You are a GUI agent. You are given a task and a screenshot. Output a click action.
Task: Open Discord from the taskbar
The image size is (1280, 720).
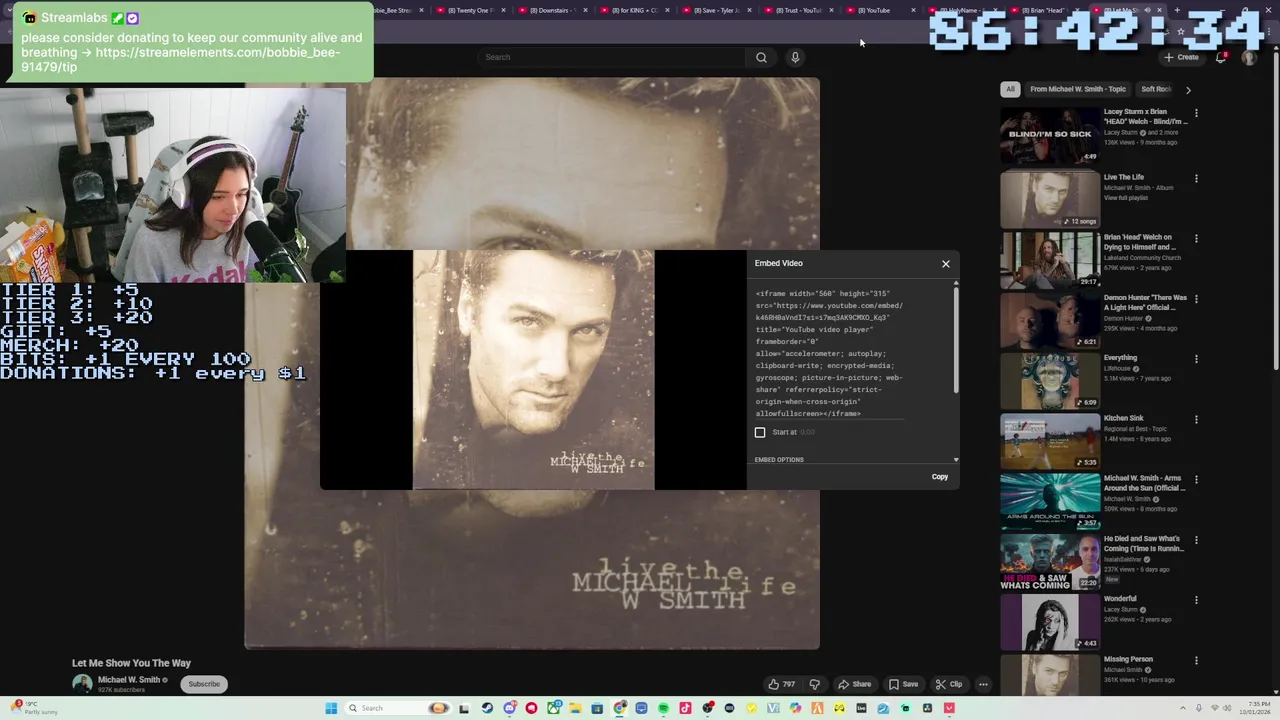(510, 708)
